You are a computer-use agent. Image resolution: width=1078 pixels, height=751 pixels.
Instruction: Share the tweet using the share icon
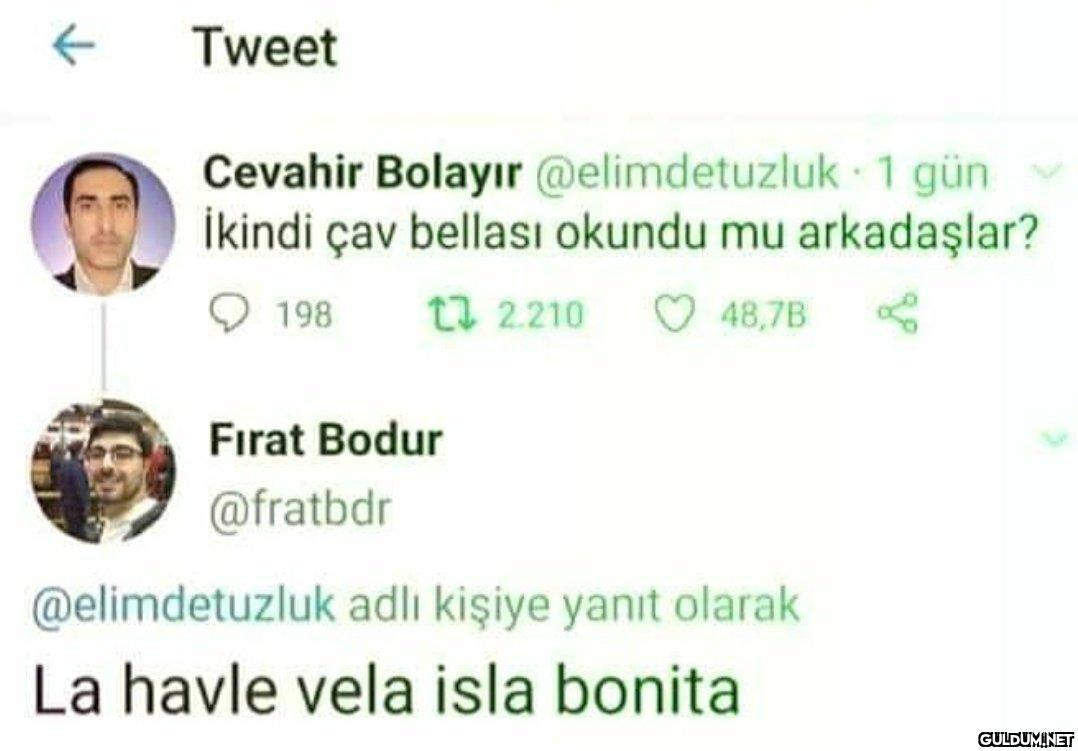click(898, 314)
